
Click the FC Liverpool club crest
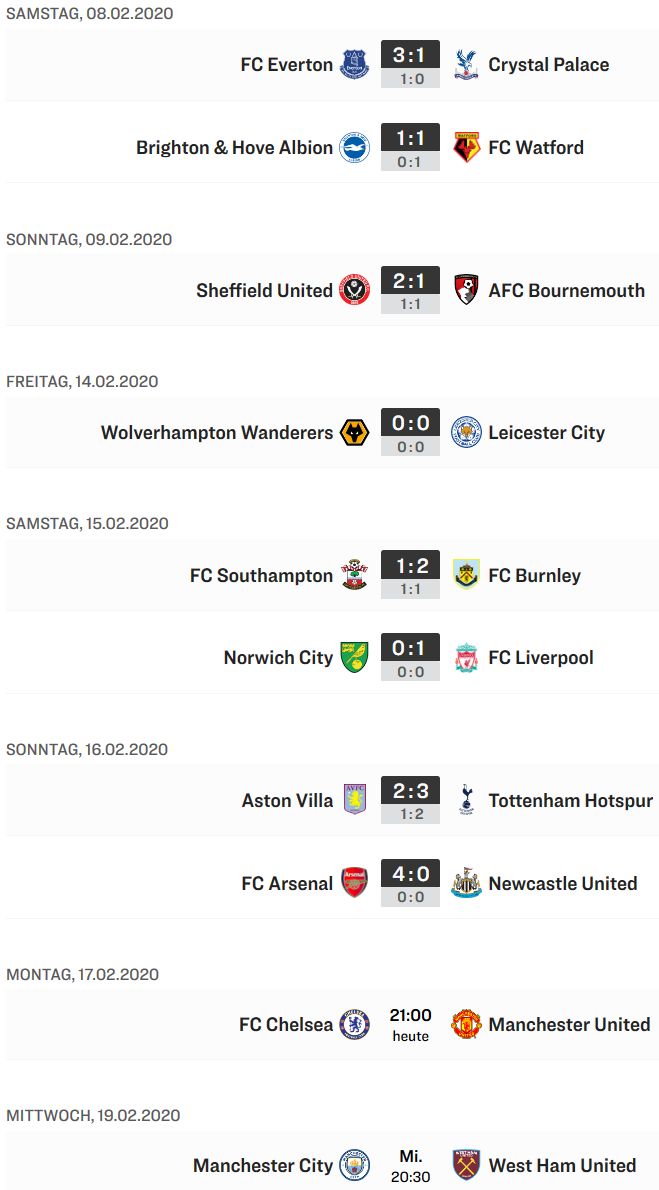pos(466,657)
